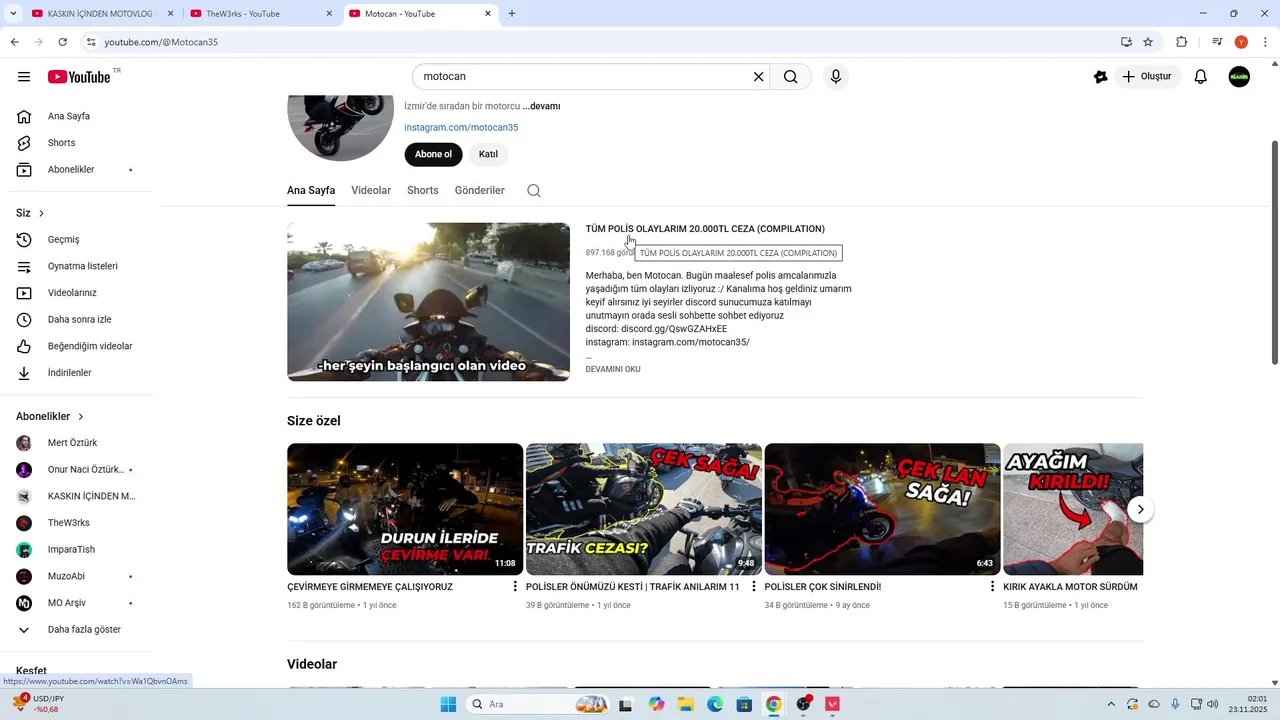
Task: Show hidden system tray icons
Action: (1110, 704)
